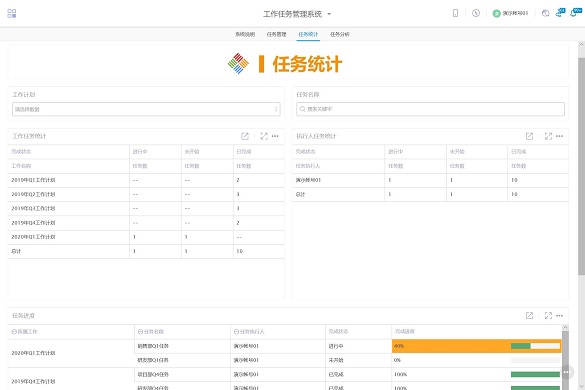The width and height of the screenshot is (585, 390).
Task: Click 演示帐号01 in 执行人任务统计 table
Action: click(x=308, y=180)
